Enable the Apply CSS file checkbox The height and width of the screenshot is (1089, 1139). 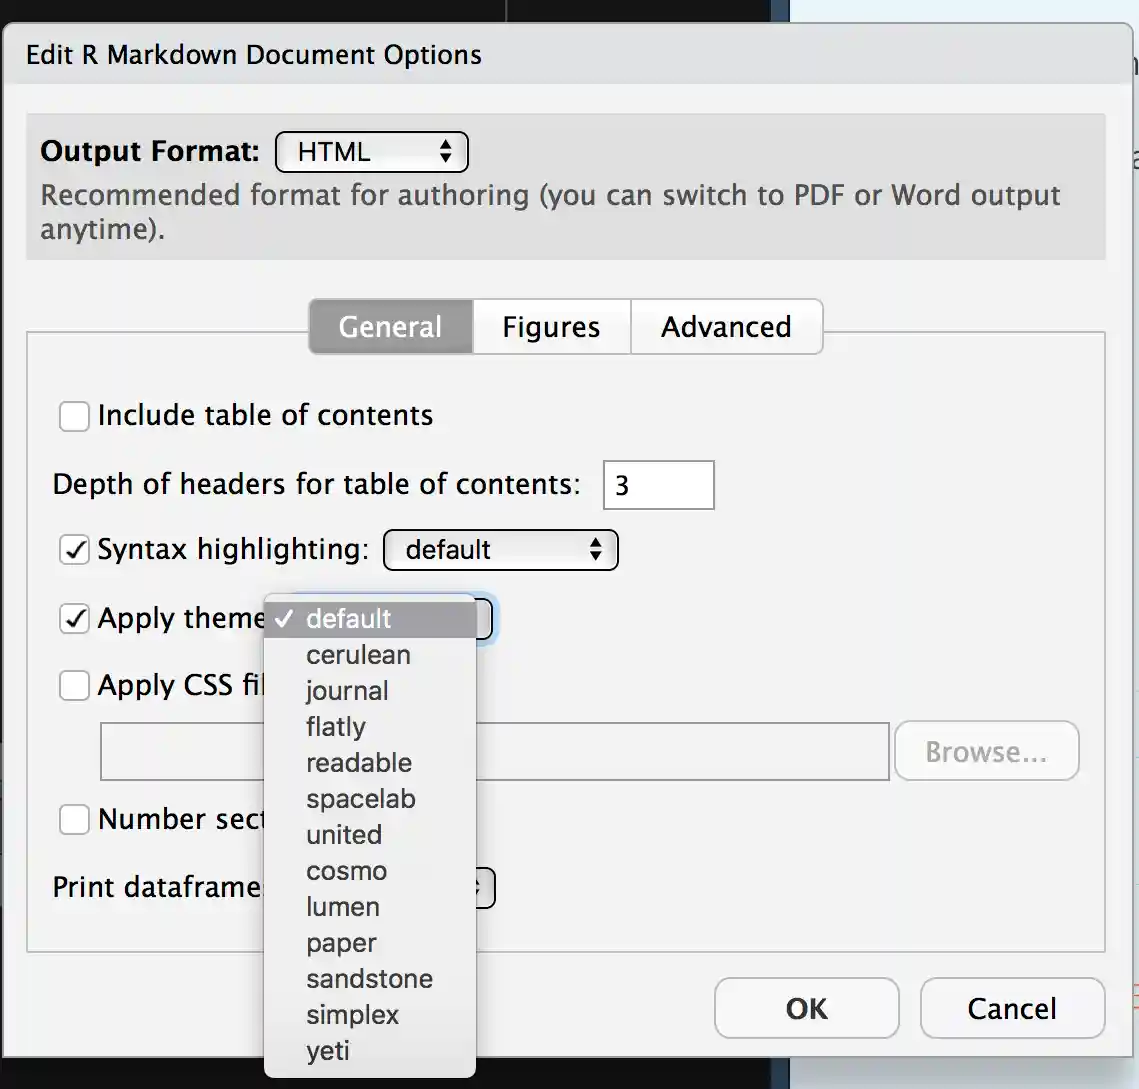pos(75,686)
